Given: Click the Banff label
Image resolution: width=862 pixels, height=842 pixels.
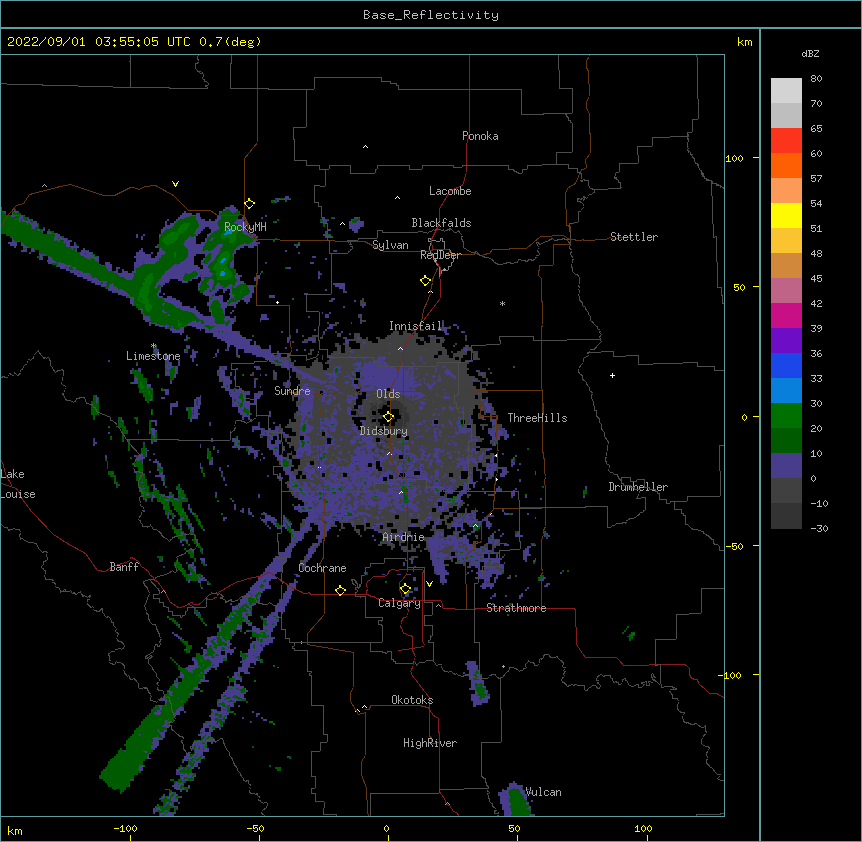Looking at the screenshot, I should coord(124,567).
